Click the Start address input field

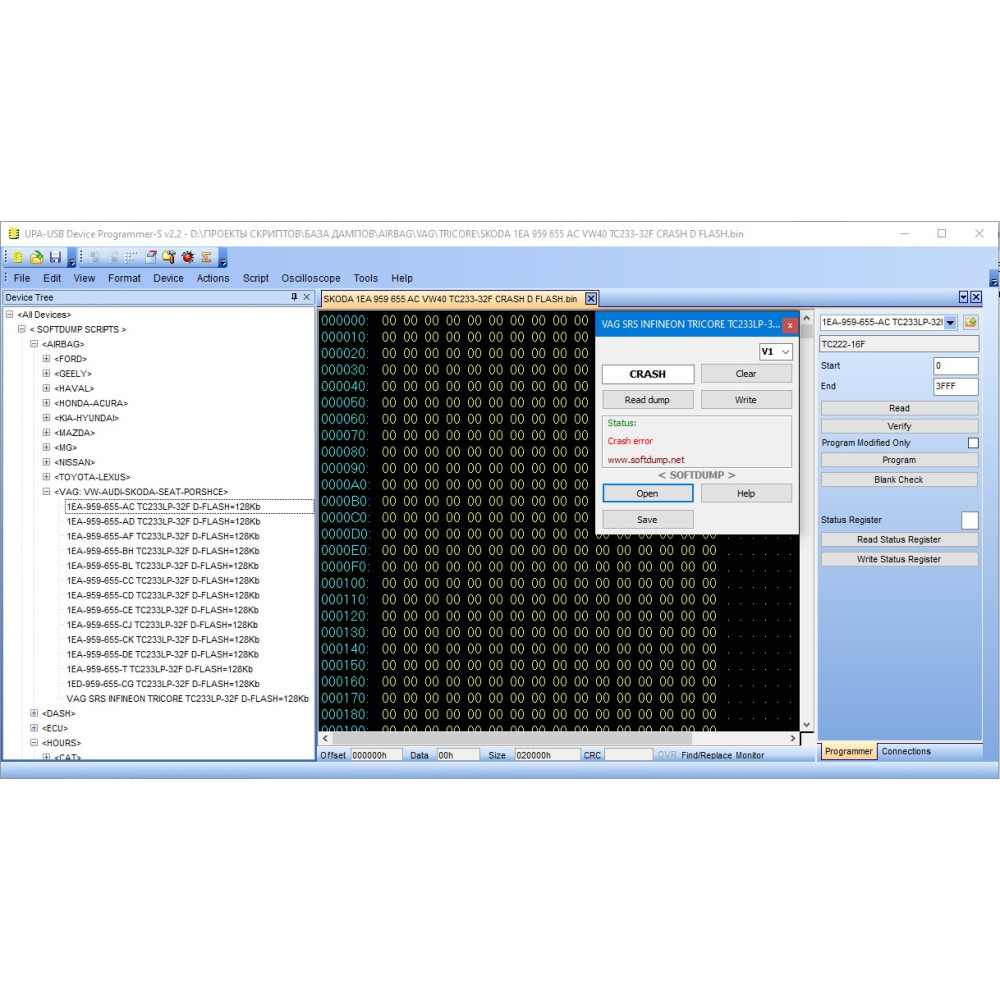click(955, 365)
